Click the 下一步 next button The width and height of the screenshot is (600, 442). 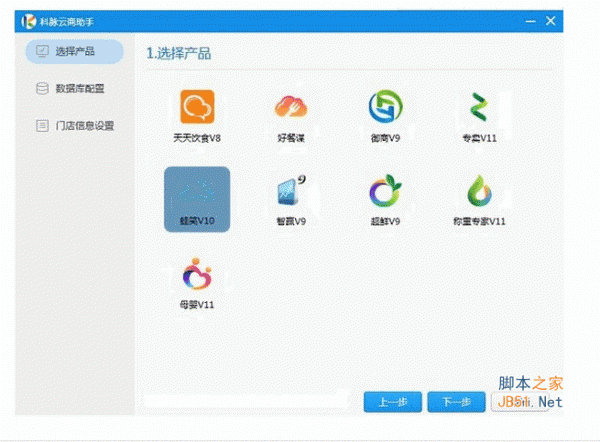[457, 402]
